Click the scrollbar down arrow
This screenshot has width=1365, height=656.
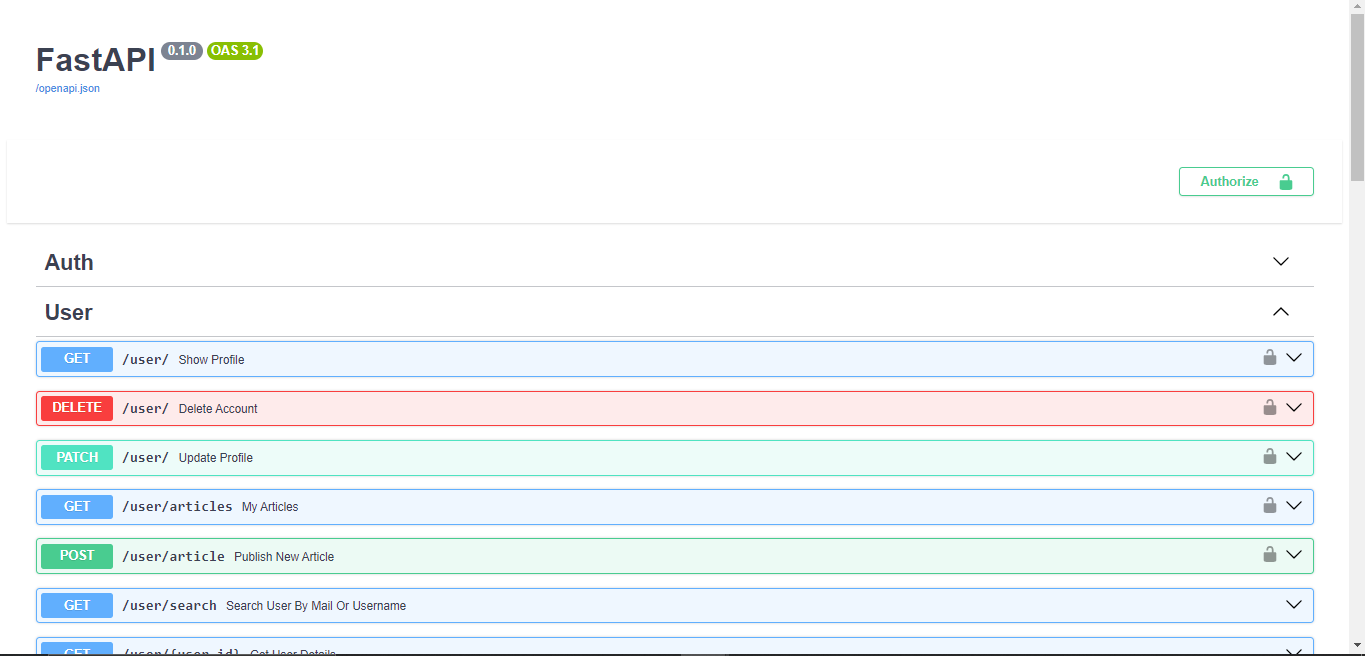[x=1357, y=646]
